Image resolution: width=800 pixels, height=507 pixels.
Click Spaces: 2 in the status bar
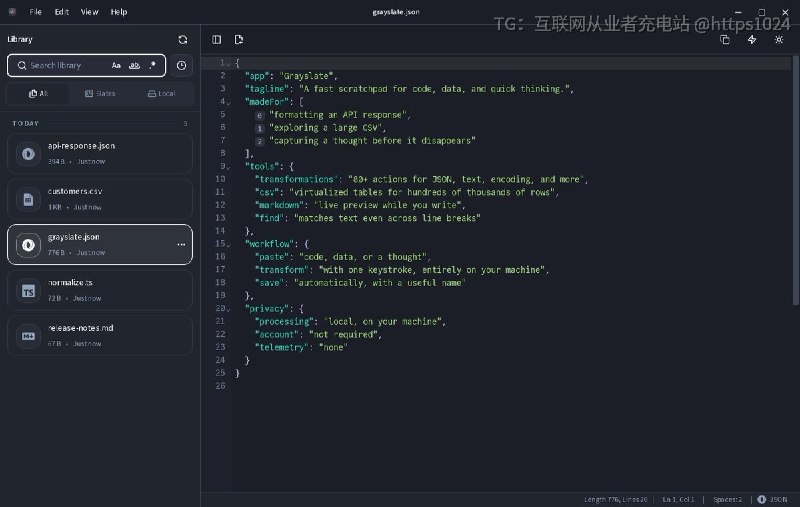click(728, 499)
